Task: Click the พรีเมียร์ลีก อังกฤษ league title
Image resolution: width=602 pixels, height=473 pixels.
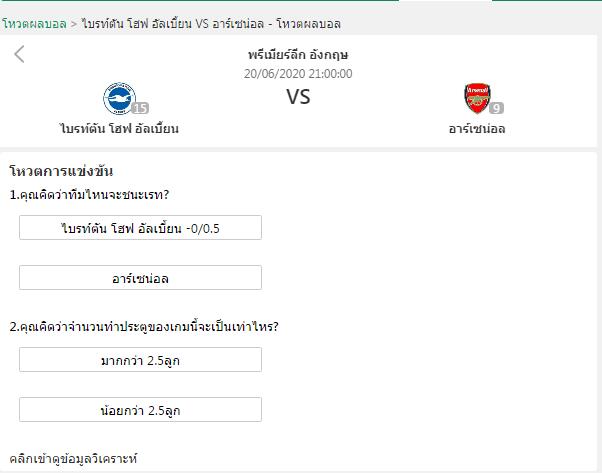Action: [298, 54]
